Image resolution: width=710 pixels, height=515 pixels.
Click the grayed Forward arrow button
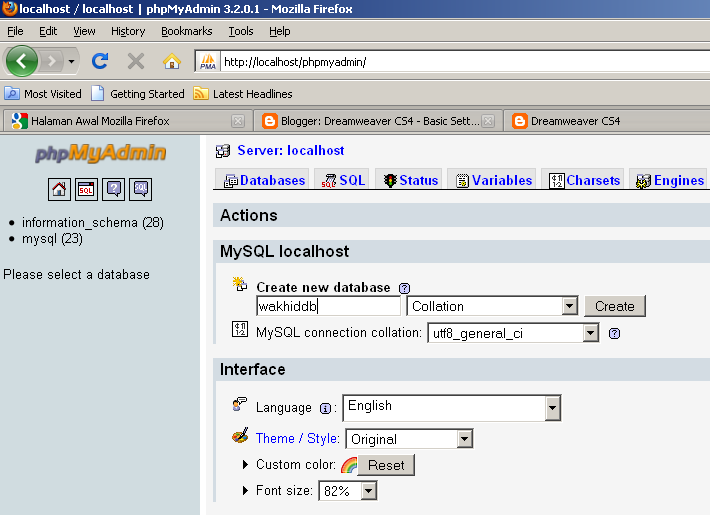pyautogui.click(x=51, y=61)
